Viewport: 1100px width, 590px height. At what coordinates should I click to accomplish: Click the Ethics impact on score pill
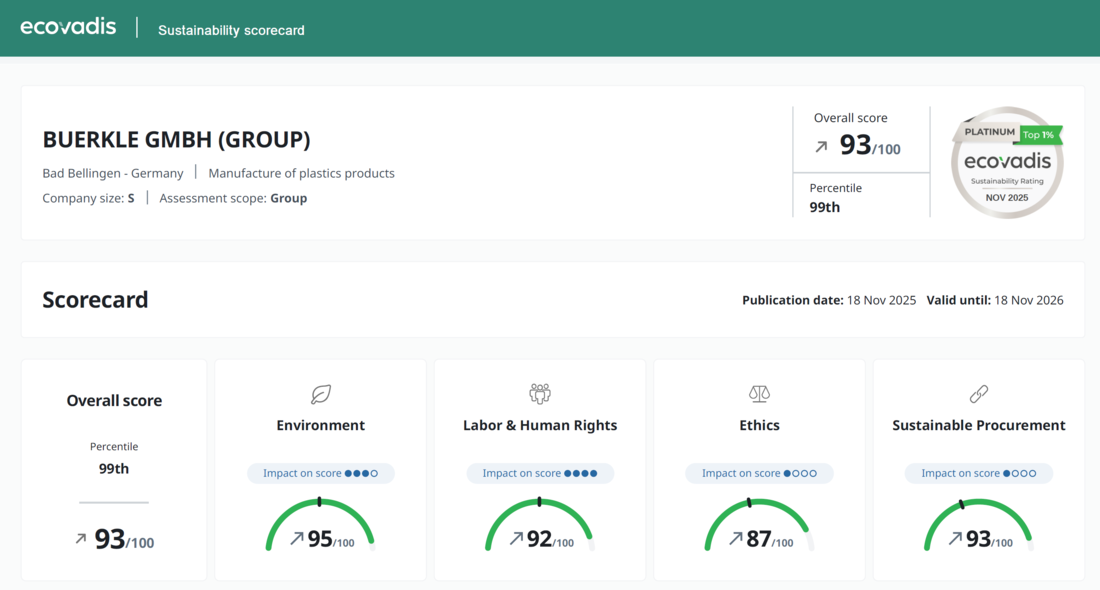point(759,473)
